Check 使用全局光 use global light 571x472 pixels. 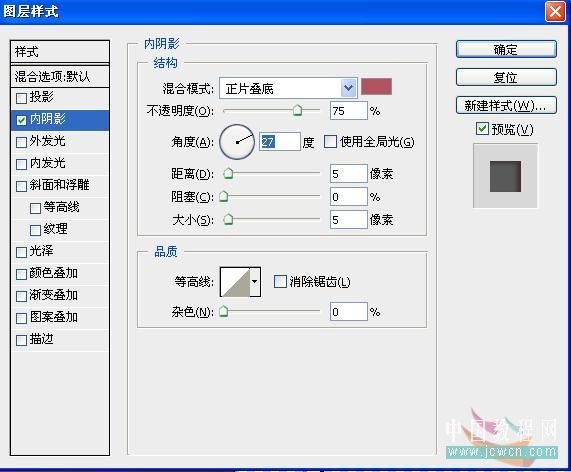330,142
